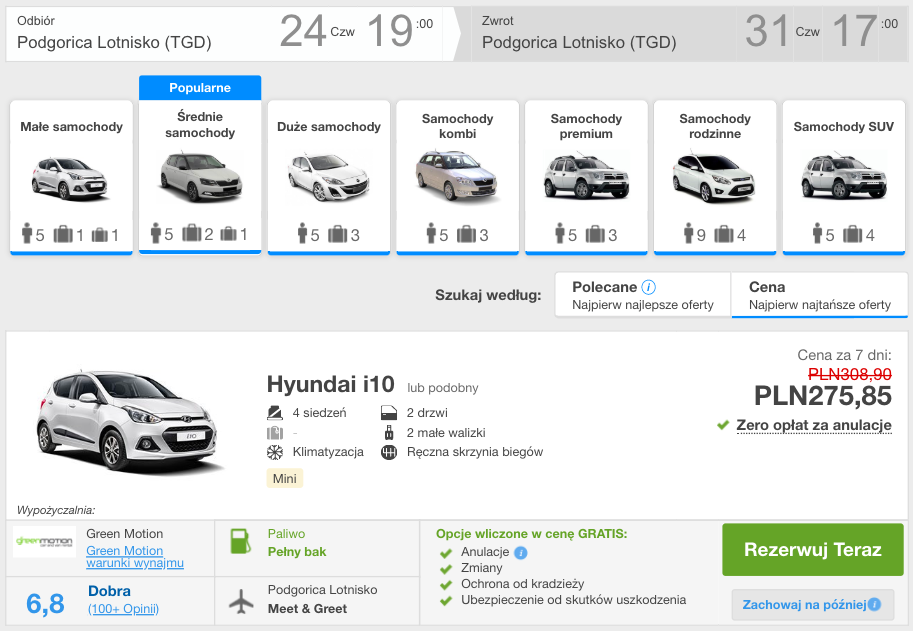Click the Popularne badge
Screen dimensions: 913x631
(x=200, y=88)
